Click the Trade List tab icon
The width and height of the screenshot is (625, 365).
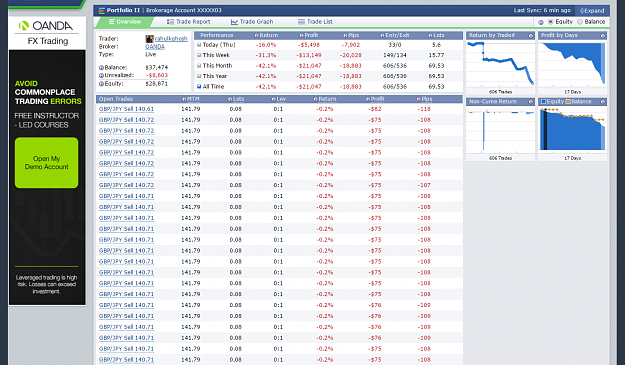(301, 22)
